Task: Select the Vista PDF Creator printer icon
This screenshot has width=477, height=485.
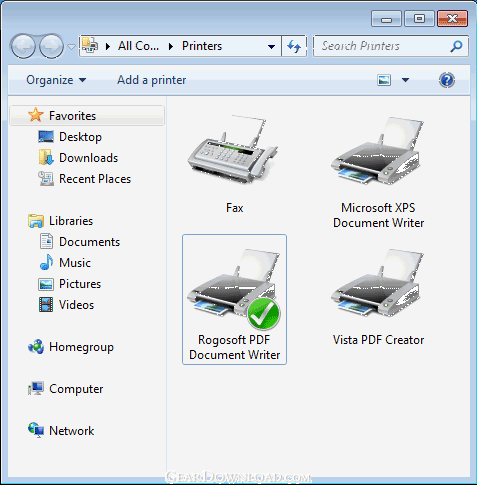Action: click(378, 282)
